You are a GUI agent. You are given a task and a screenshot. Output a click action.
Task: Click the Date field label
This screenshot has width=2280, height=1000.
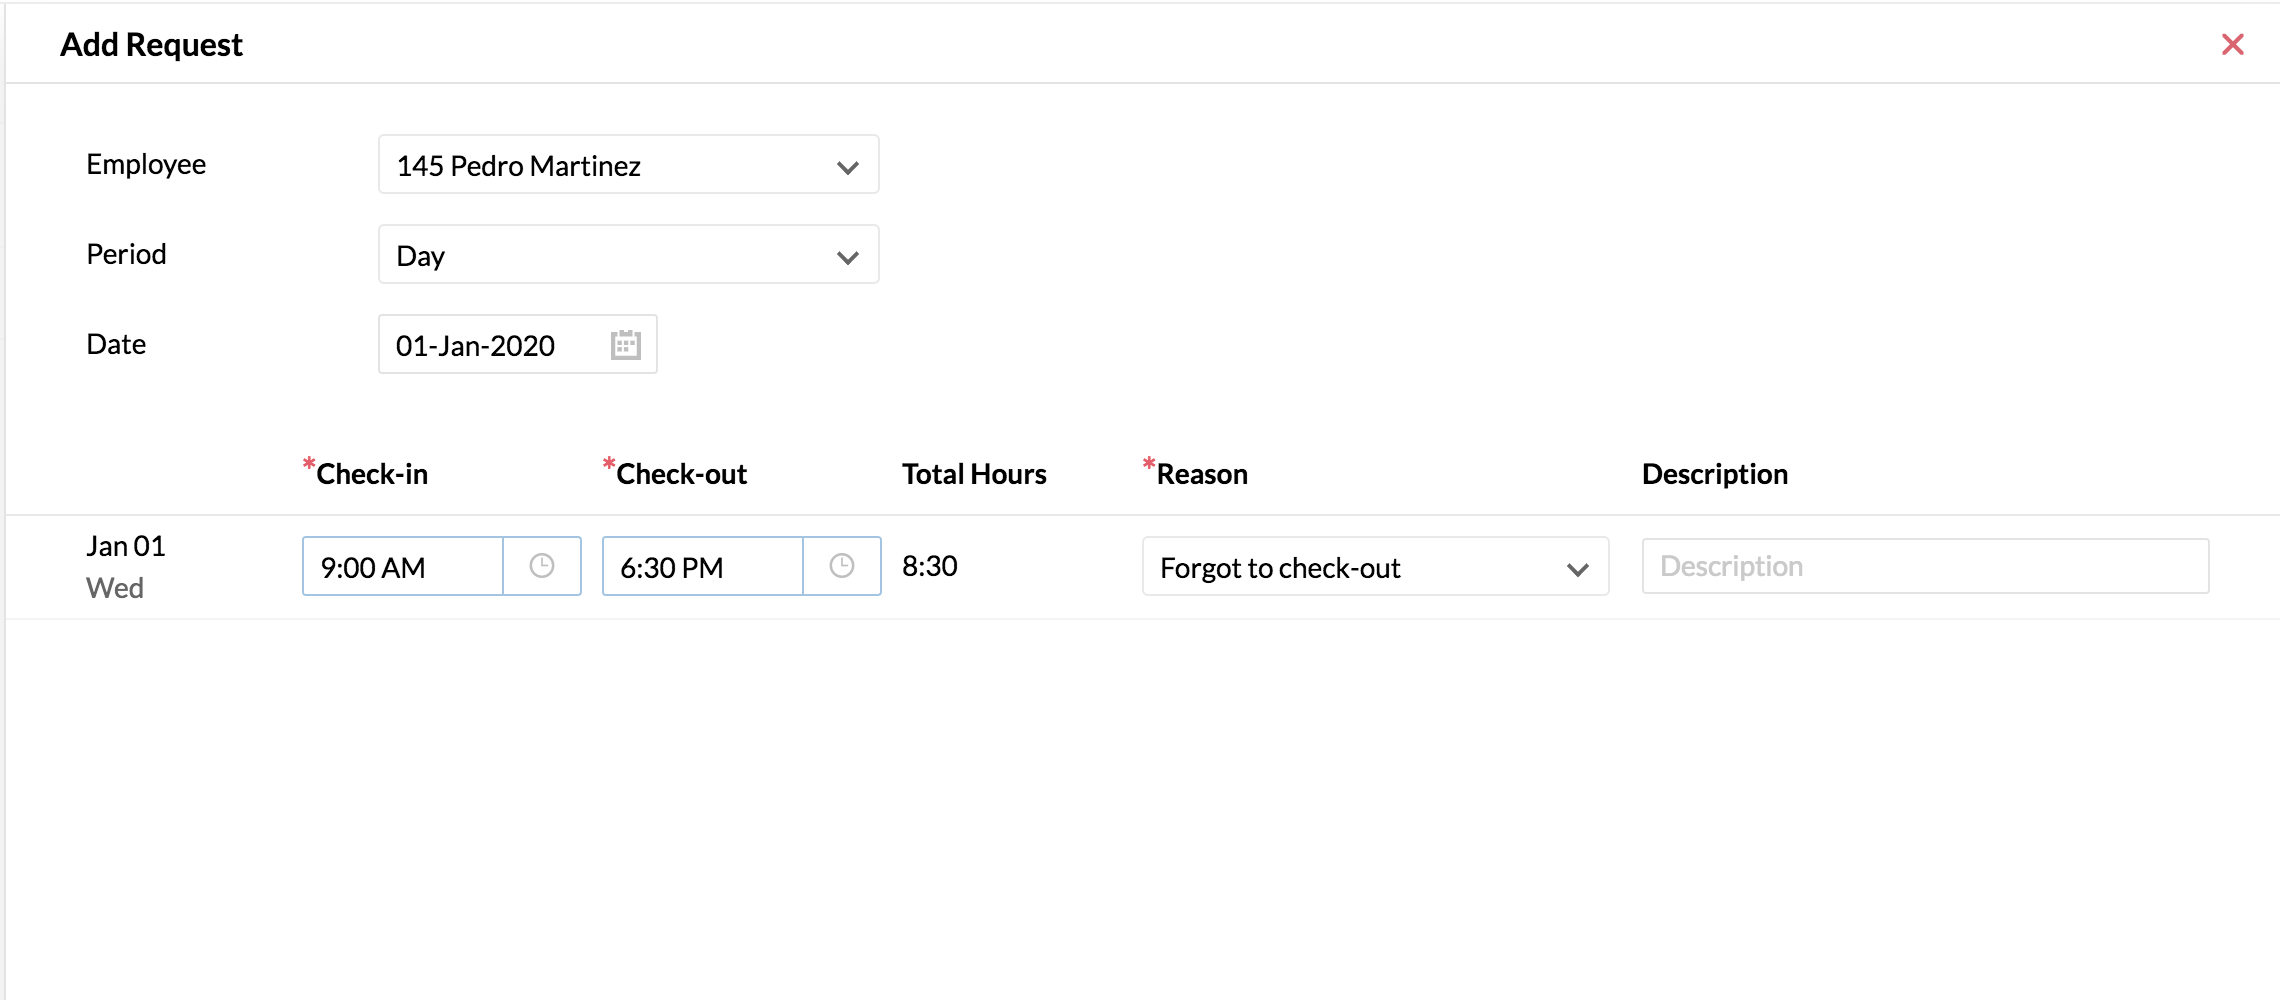click(x=116, y=344)
